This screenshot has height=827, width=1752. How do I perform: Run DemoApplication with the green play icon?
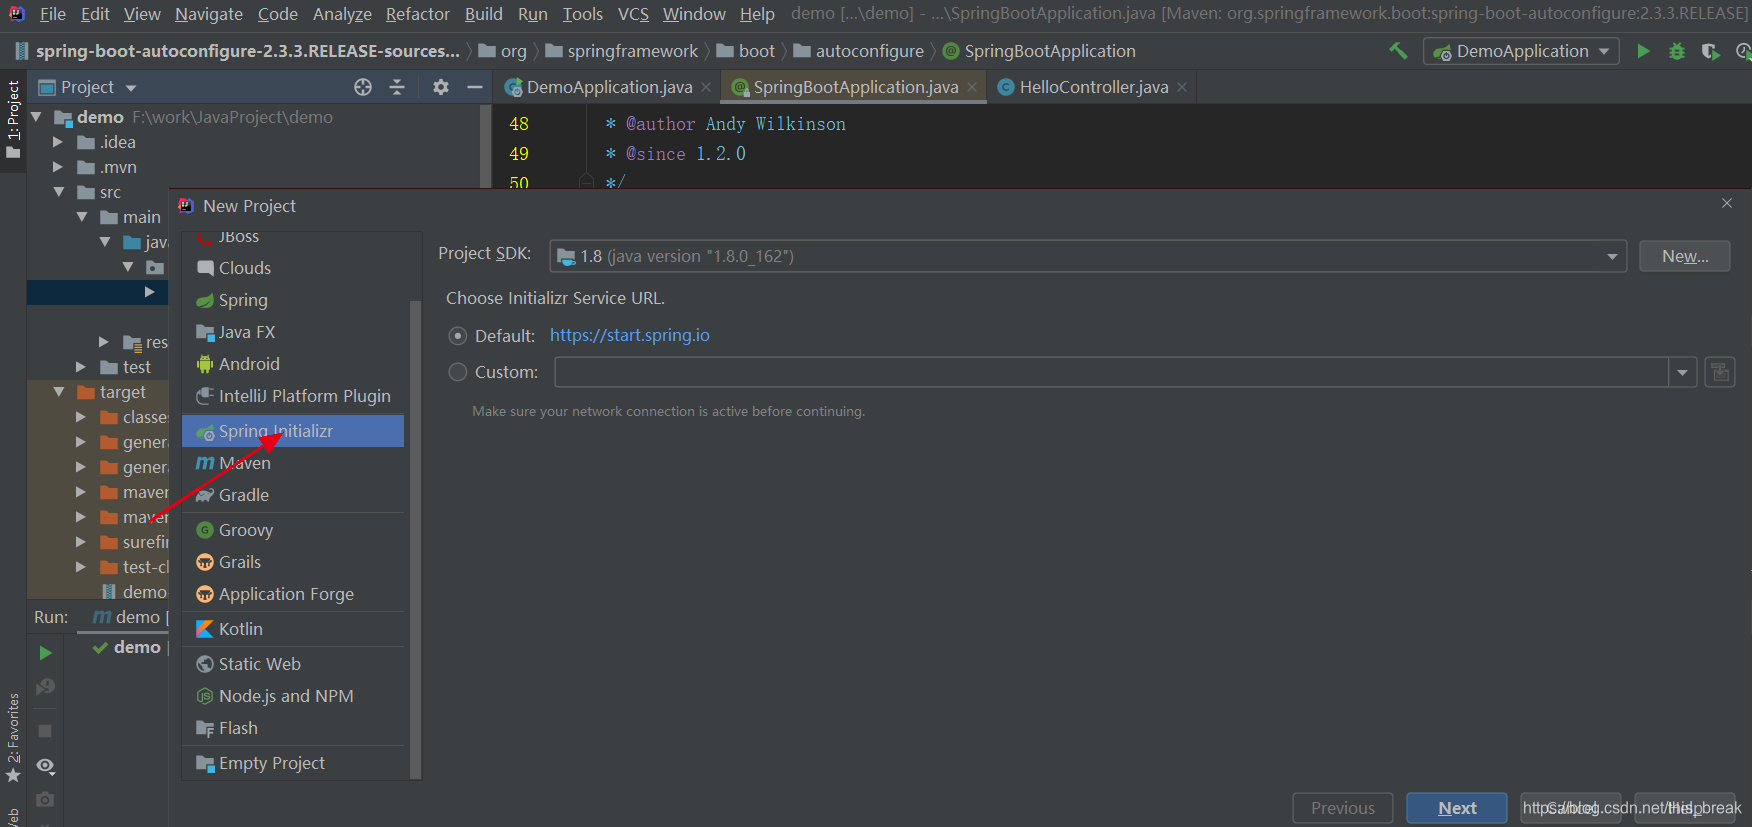pyautogui.click(x=1643, y=51)
